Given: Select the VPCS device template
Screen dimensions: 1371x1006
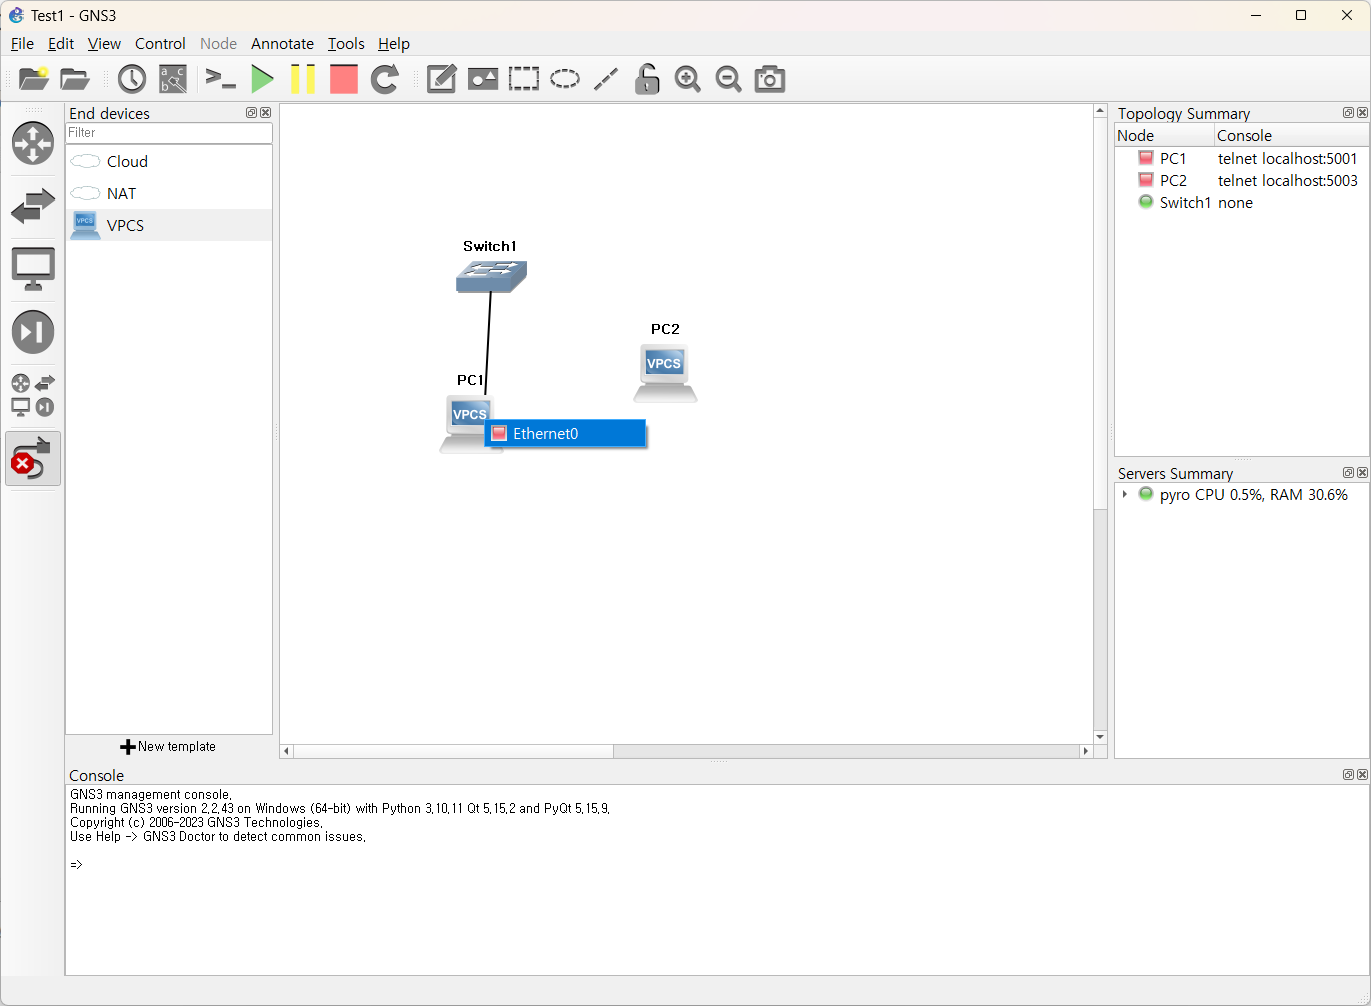Looking at the screenshot, I should coord(169,225).
